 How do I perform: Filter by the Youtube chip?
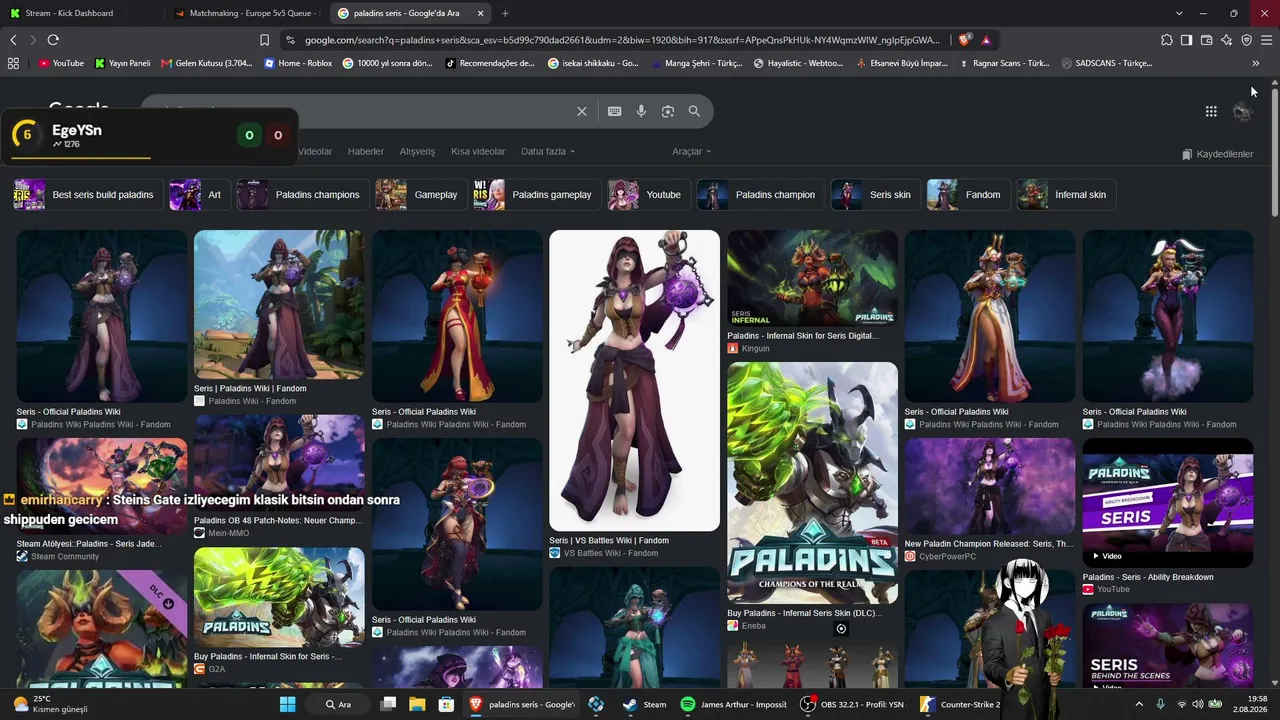[x=647, y=195]
